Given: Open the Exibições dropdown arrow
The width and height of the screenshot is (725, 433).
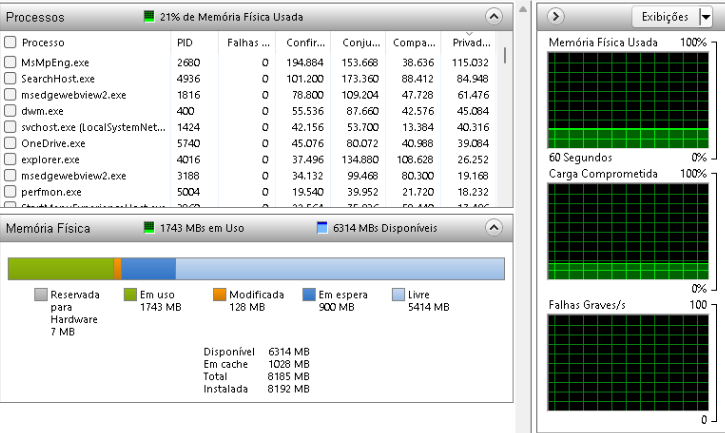Looking at the screenshot, I should [x=705, y=16].
